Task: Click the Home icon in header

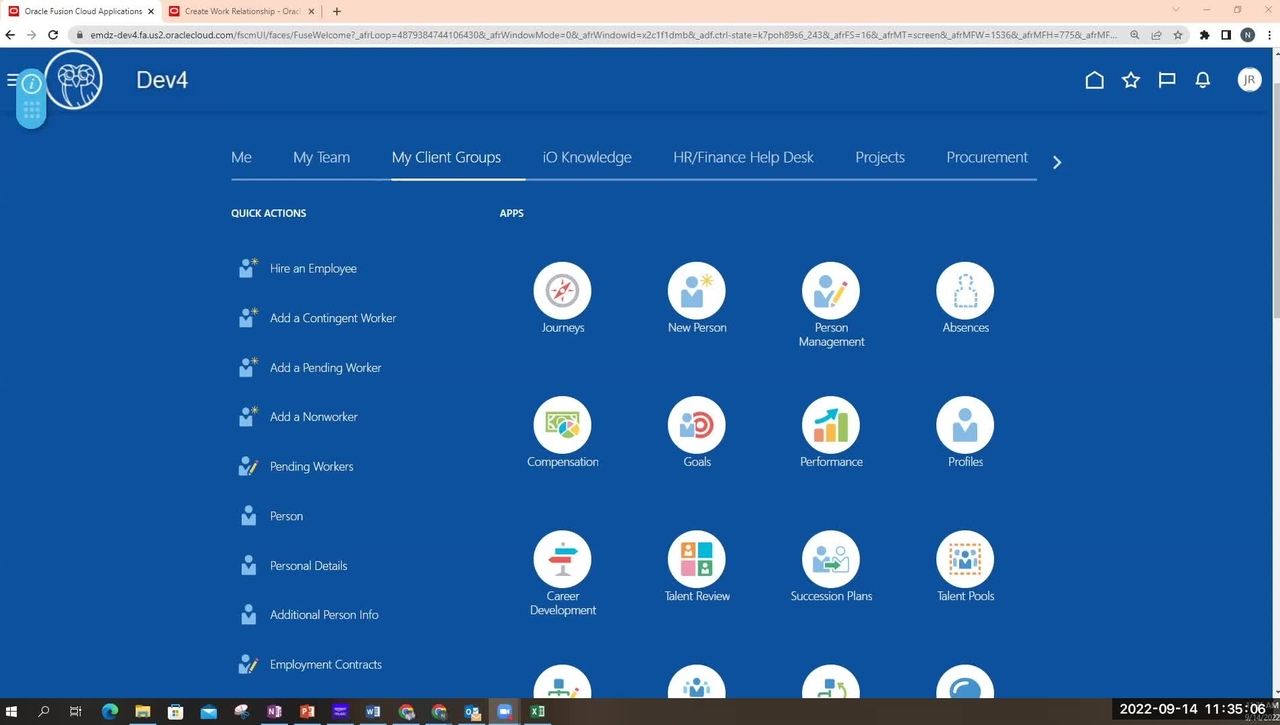Action: pyautogui.click(x=1095, y=80)
